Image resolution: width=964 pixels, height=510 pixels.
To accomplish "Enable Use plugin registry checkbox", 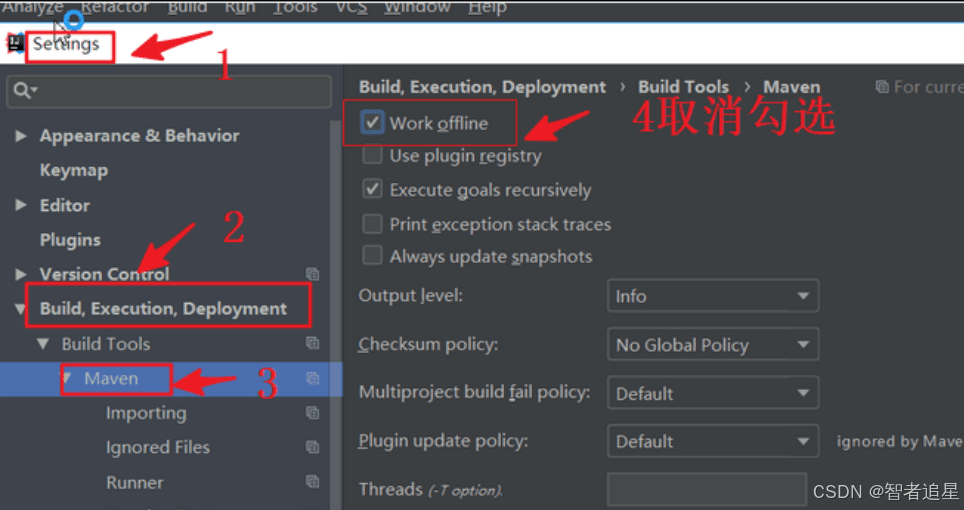I will coord(372,155).
